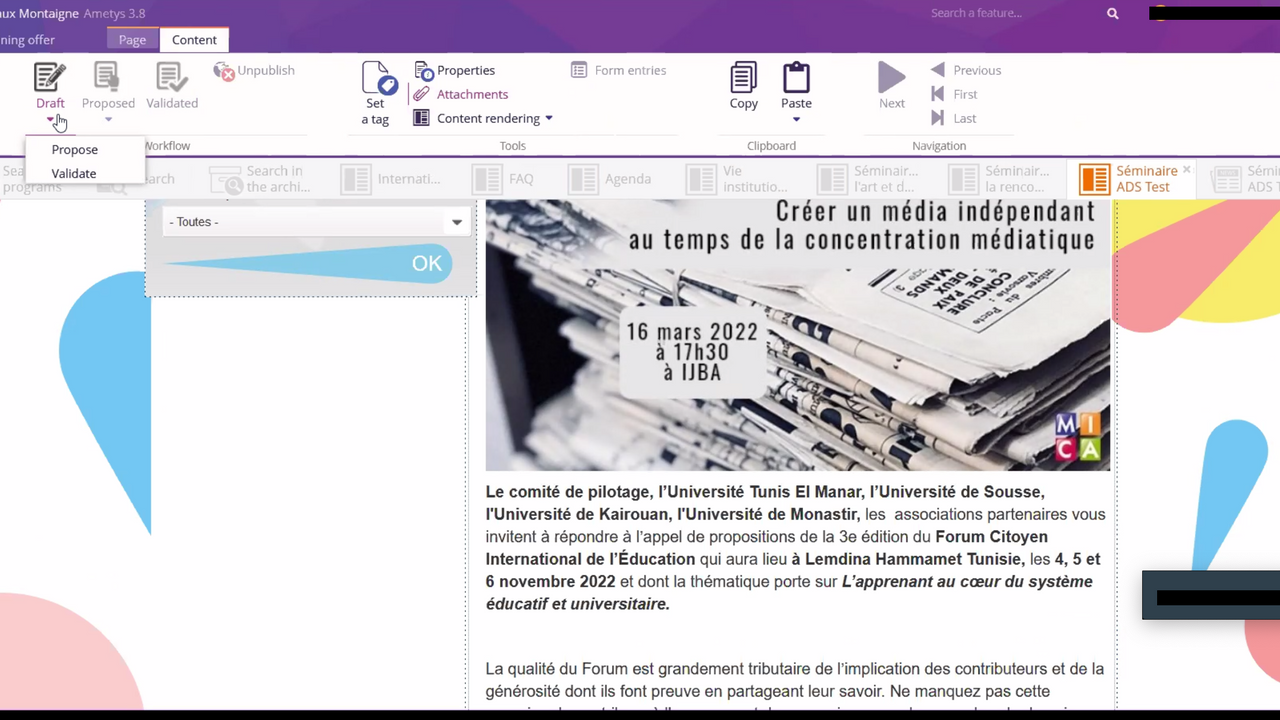Click the Paste clipboard icon
This screenshot has height=720, width=1280.
click(796, 80)
